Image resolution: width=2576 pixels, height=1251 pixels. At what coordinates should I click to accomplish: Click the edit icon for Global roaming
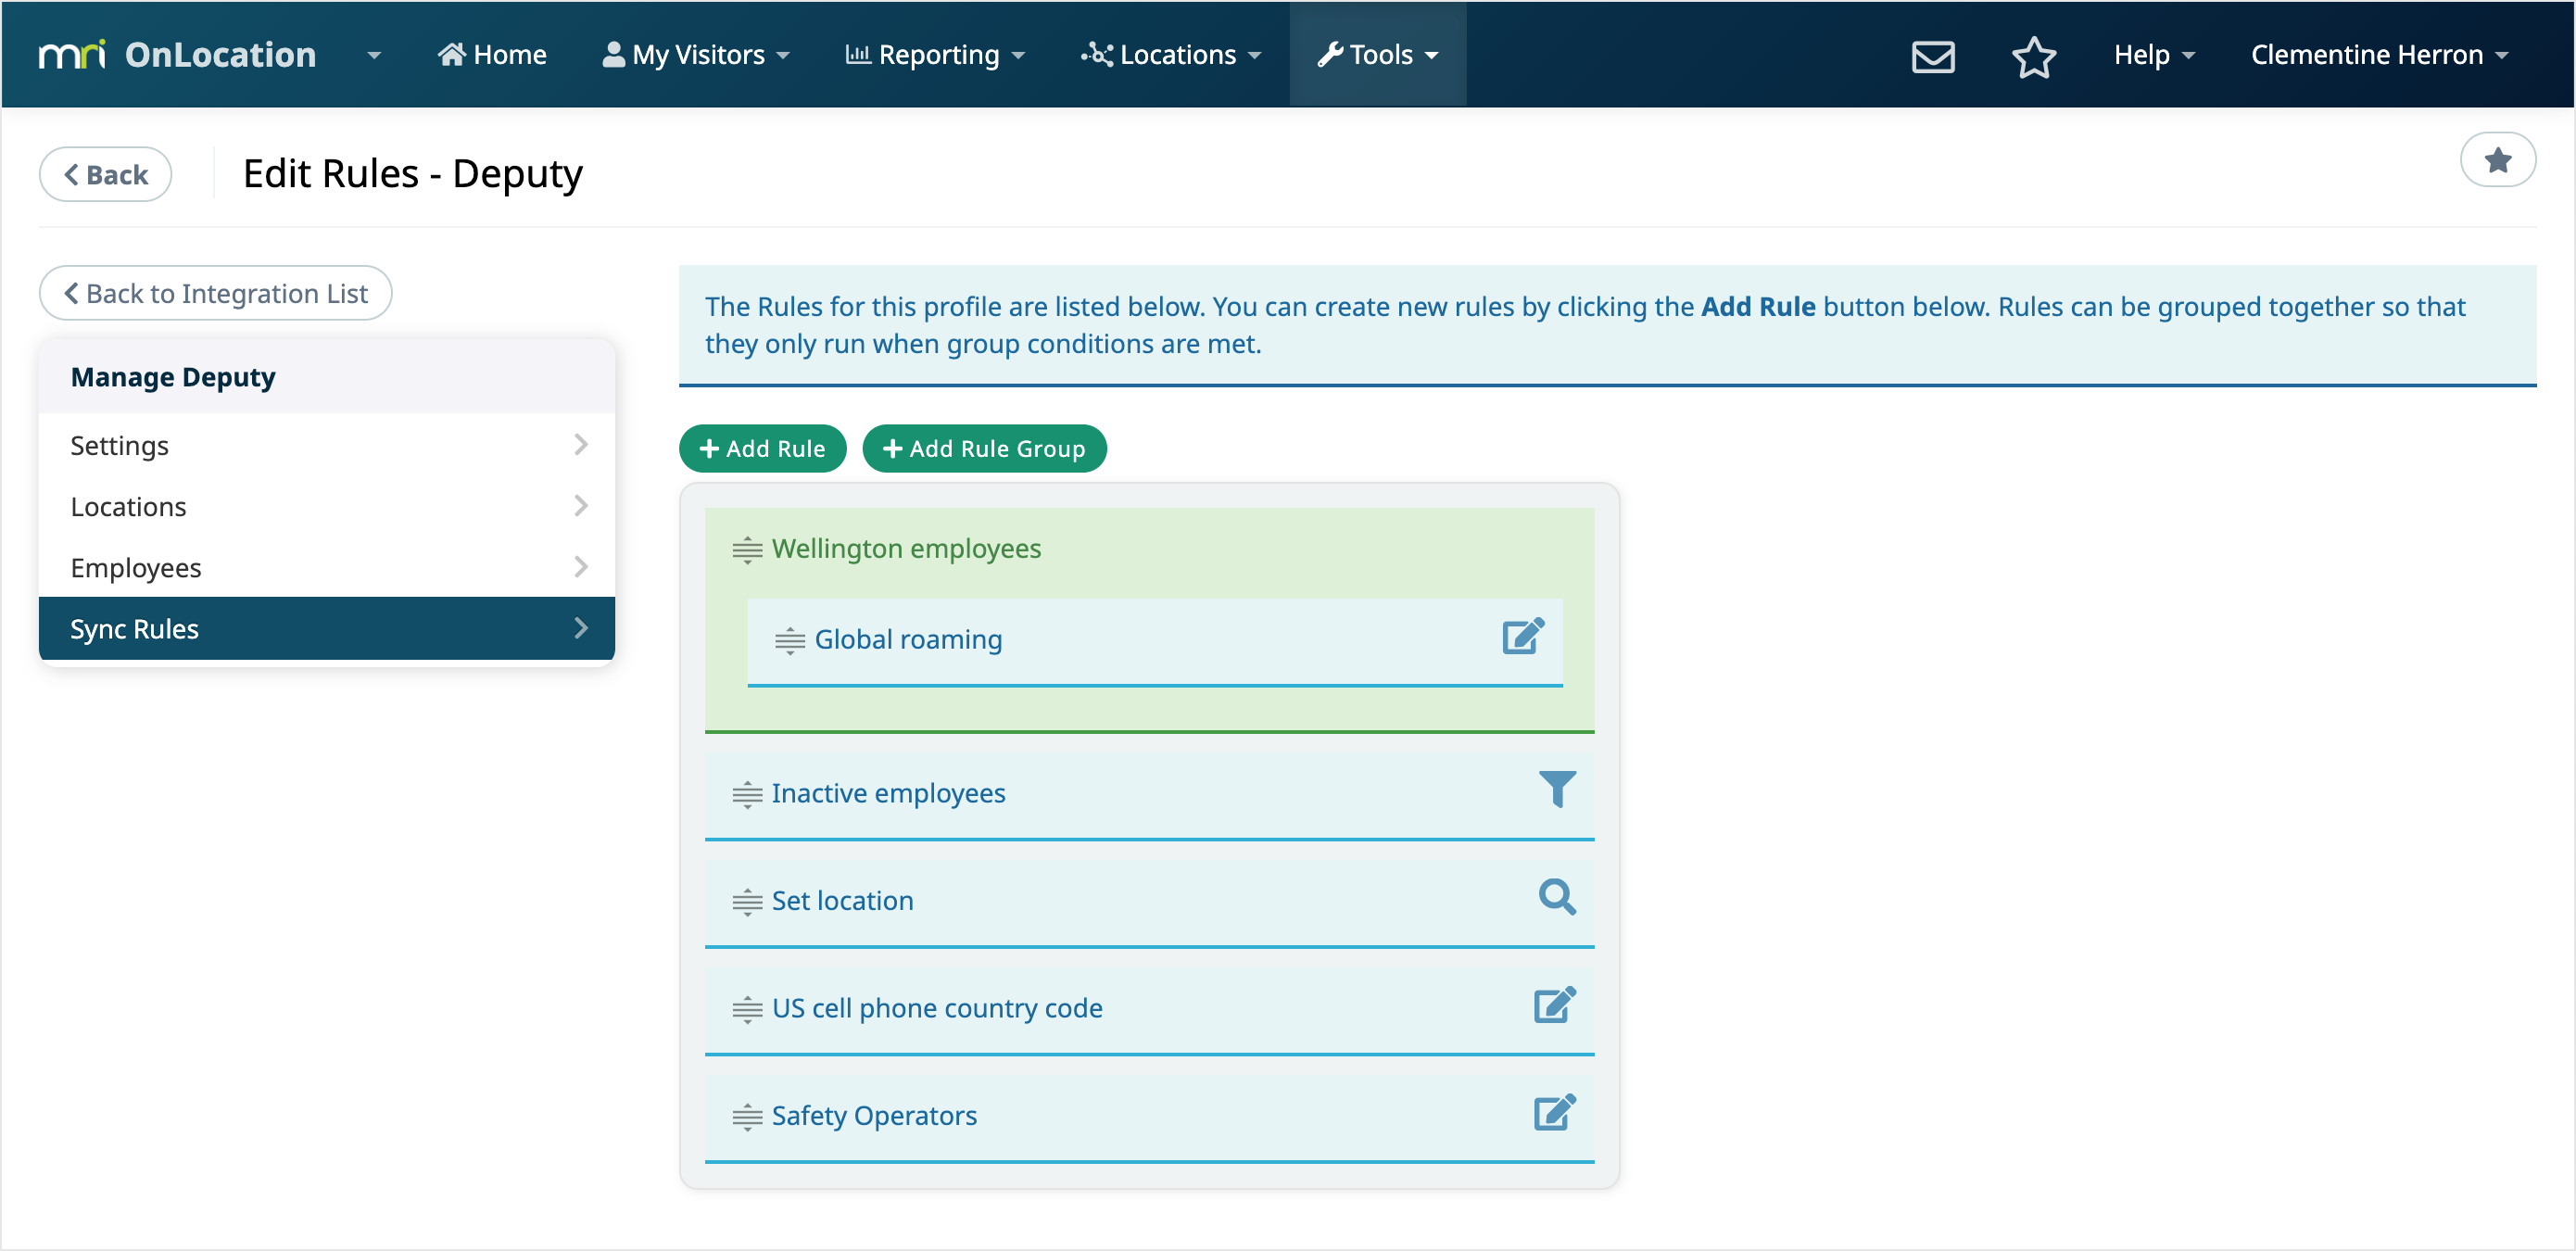tap(1522, 637)
